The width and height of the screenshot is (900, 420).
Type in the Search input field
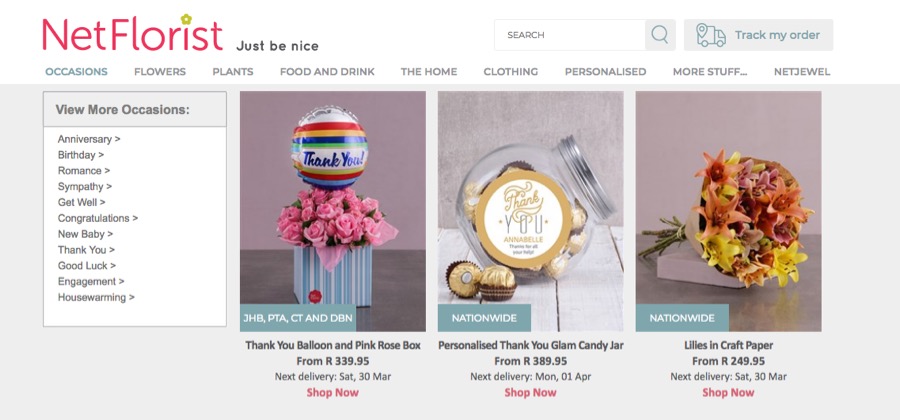click(x=570, y=35)
